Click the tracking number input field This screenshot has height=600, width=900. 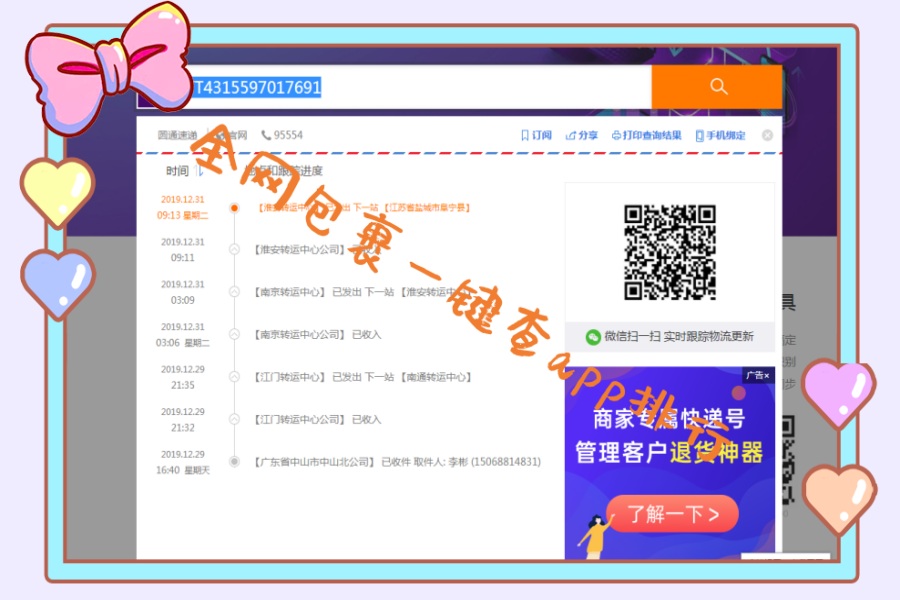400,87
